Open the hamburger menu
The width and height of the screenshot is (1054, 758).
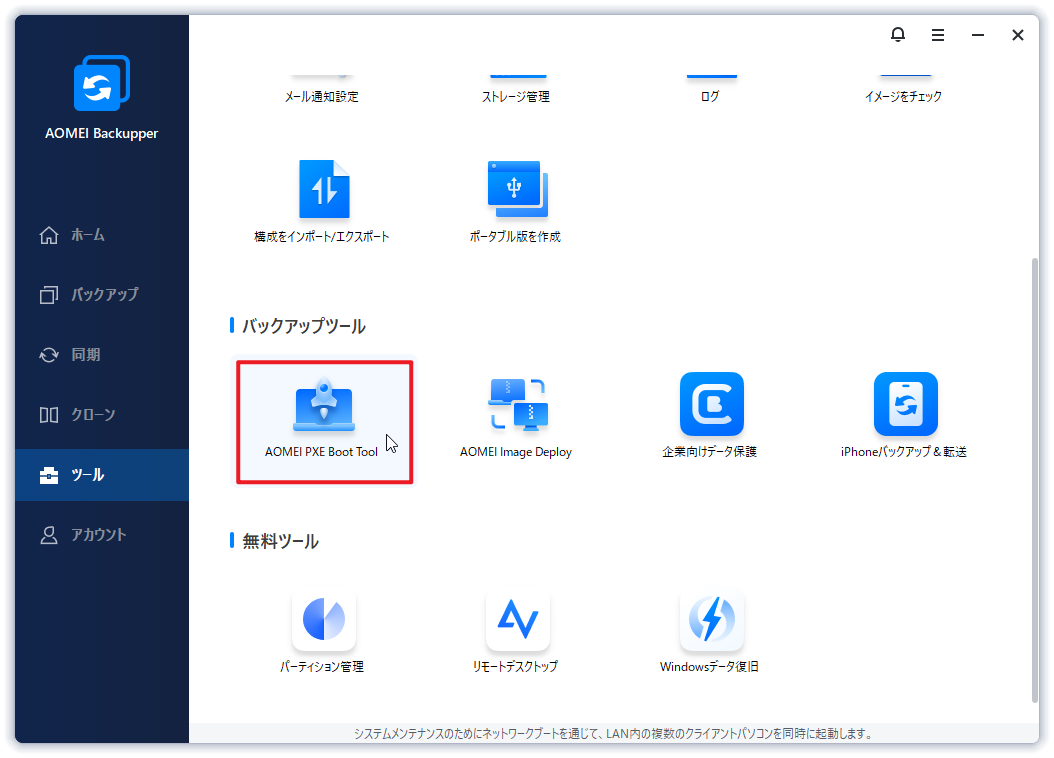coord(938,35)
